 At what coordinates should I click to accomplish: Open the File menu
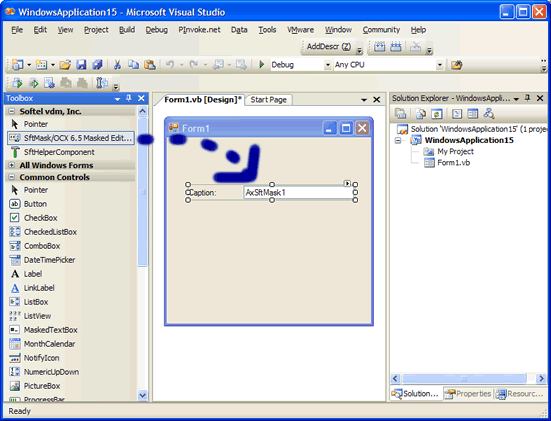tap(17, 30)
